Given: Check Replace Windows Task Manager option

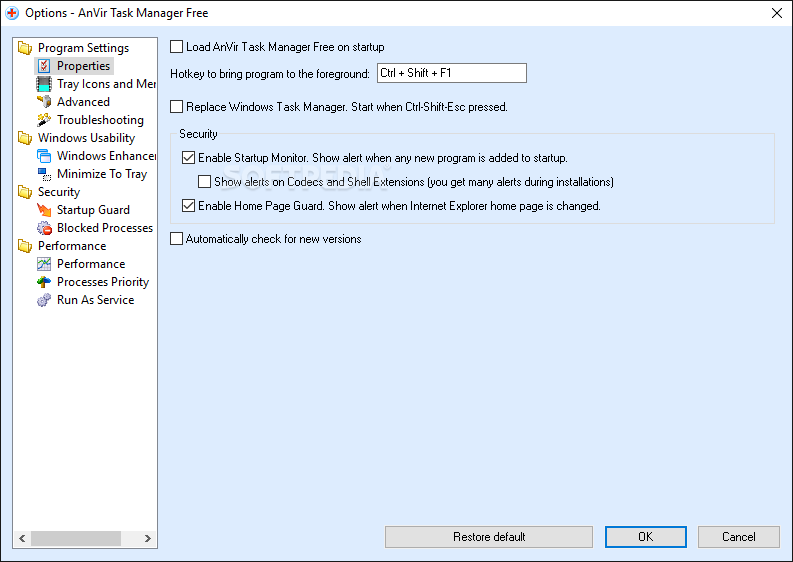Looking at the screenshot, I should 177,107.
